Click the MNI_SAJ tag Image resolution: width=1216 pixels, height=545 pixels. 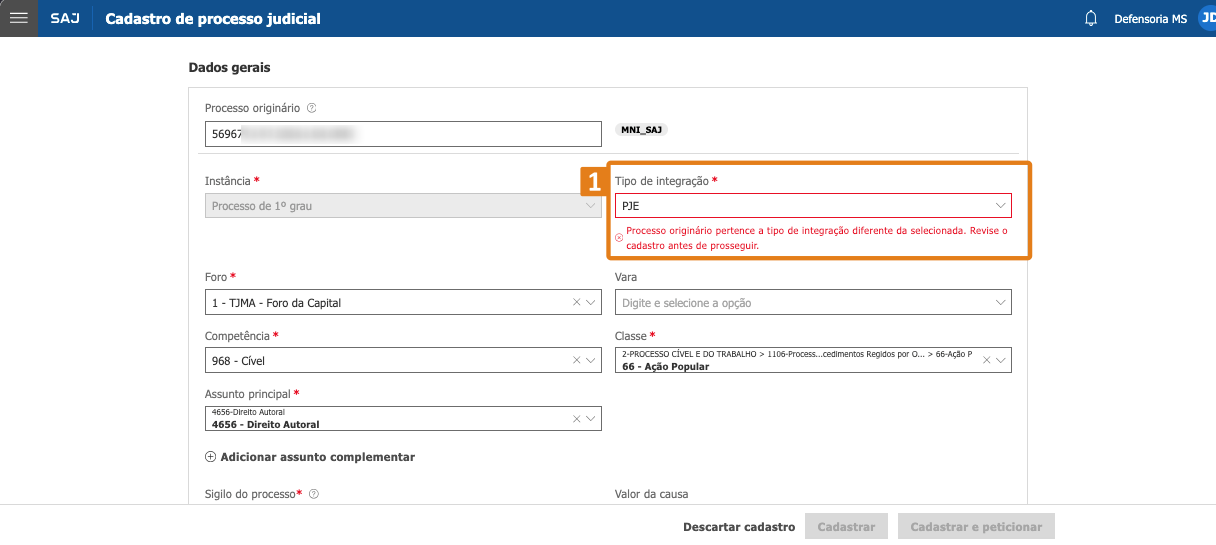pos(642,130)
